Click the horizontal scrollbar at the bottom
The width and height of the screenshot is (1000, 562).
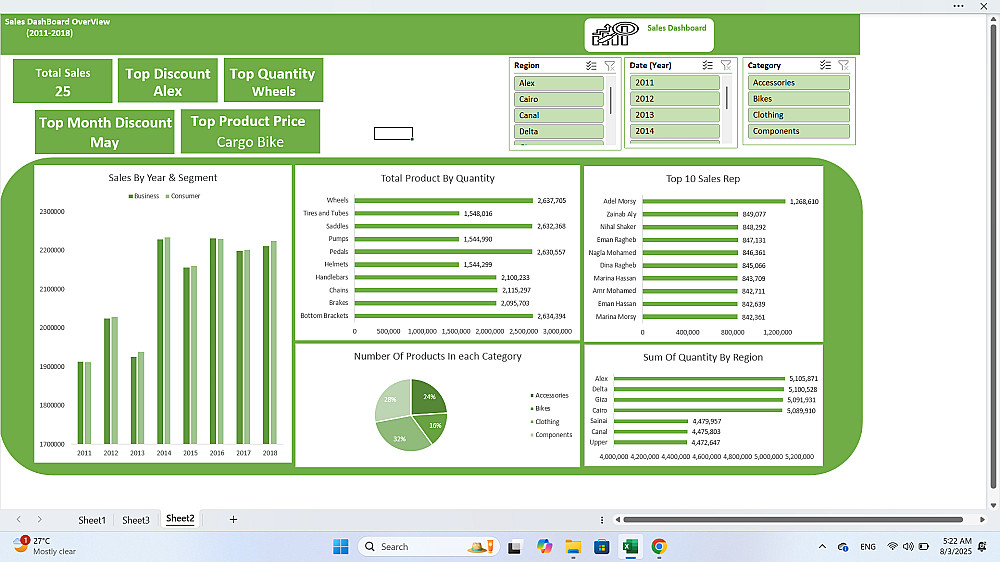793,520
